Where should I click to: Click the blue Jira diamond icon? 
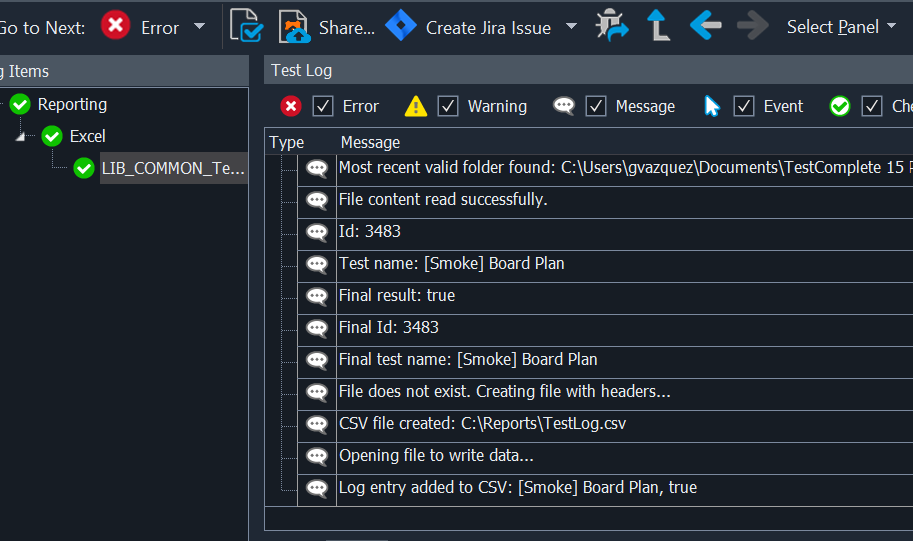(x=401, y=27)
